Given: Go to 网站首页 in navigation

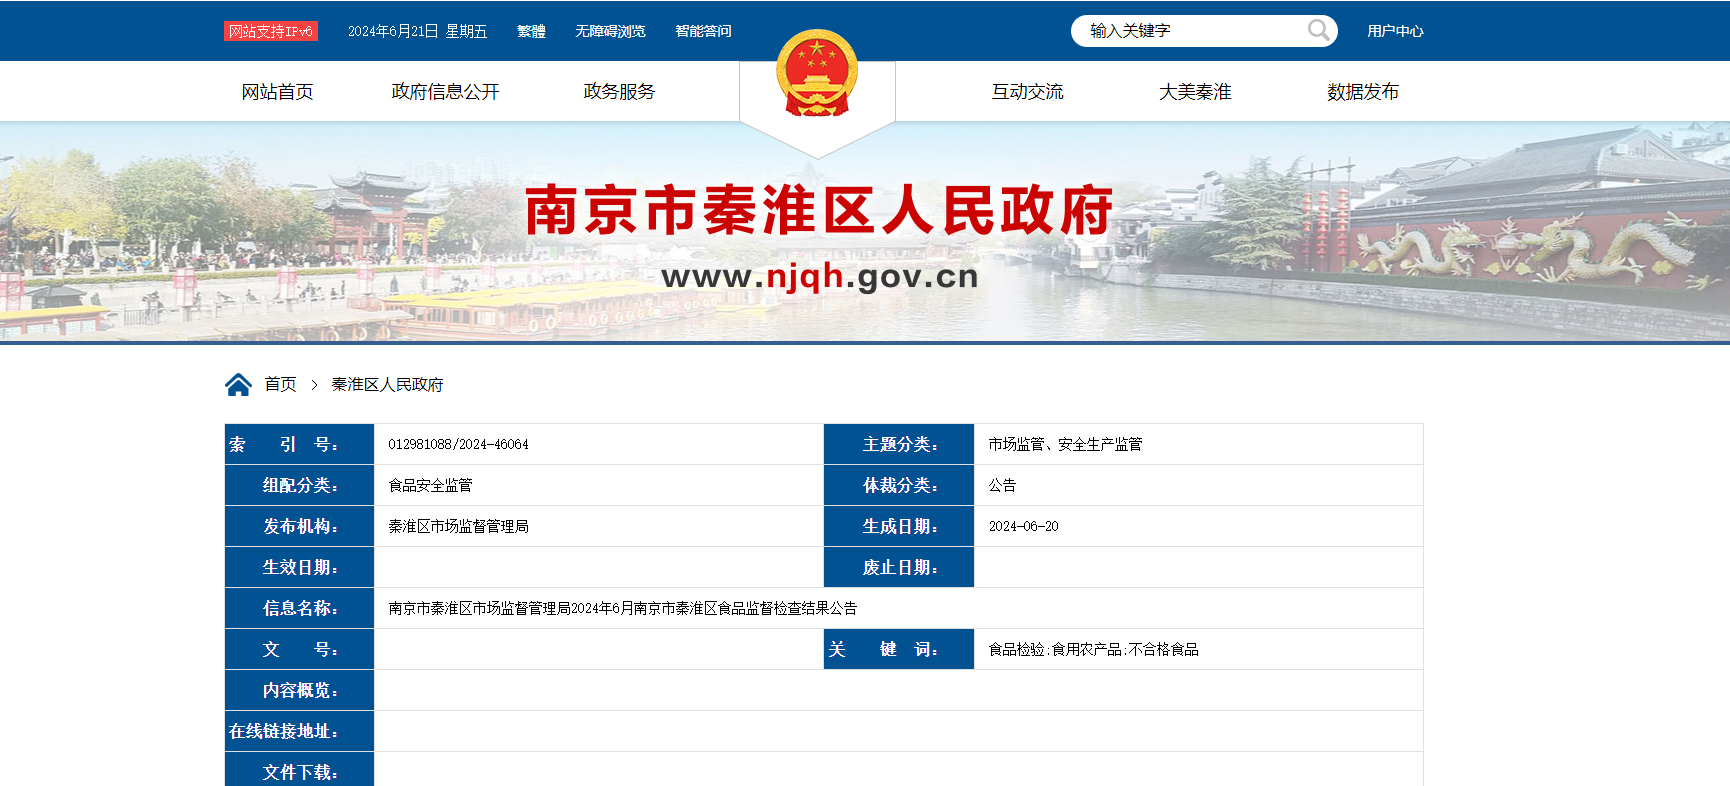Looking at the screenshot, I should click(x=277, y=92).
